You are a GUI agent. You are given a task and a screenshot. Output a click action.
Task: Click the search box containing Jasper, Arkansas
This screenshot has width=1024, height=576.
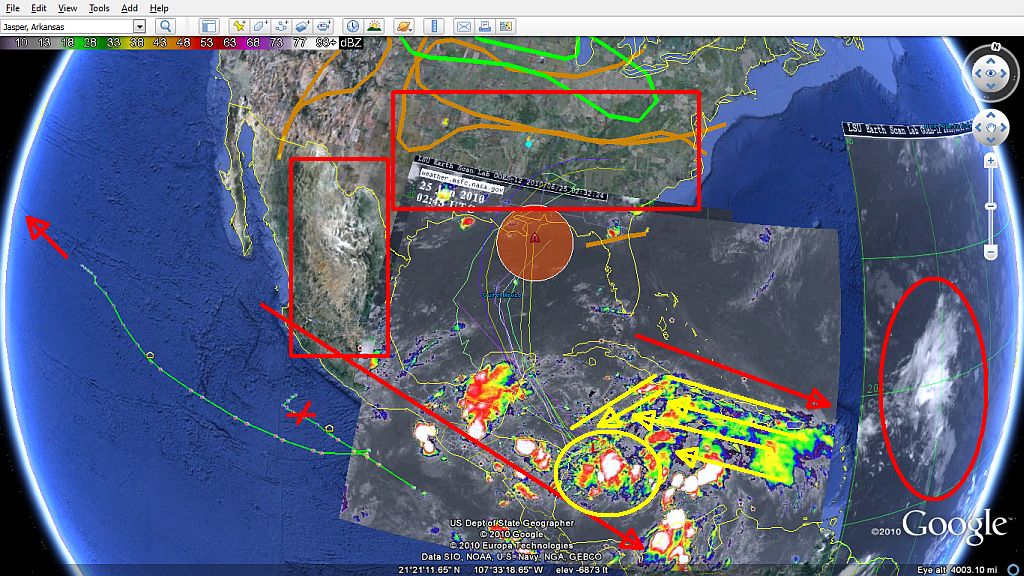pyautogui.click(x=67, y=26)
